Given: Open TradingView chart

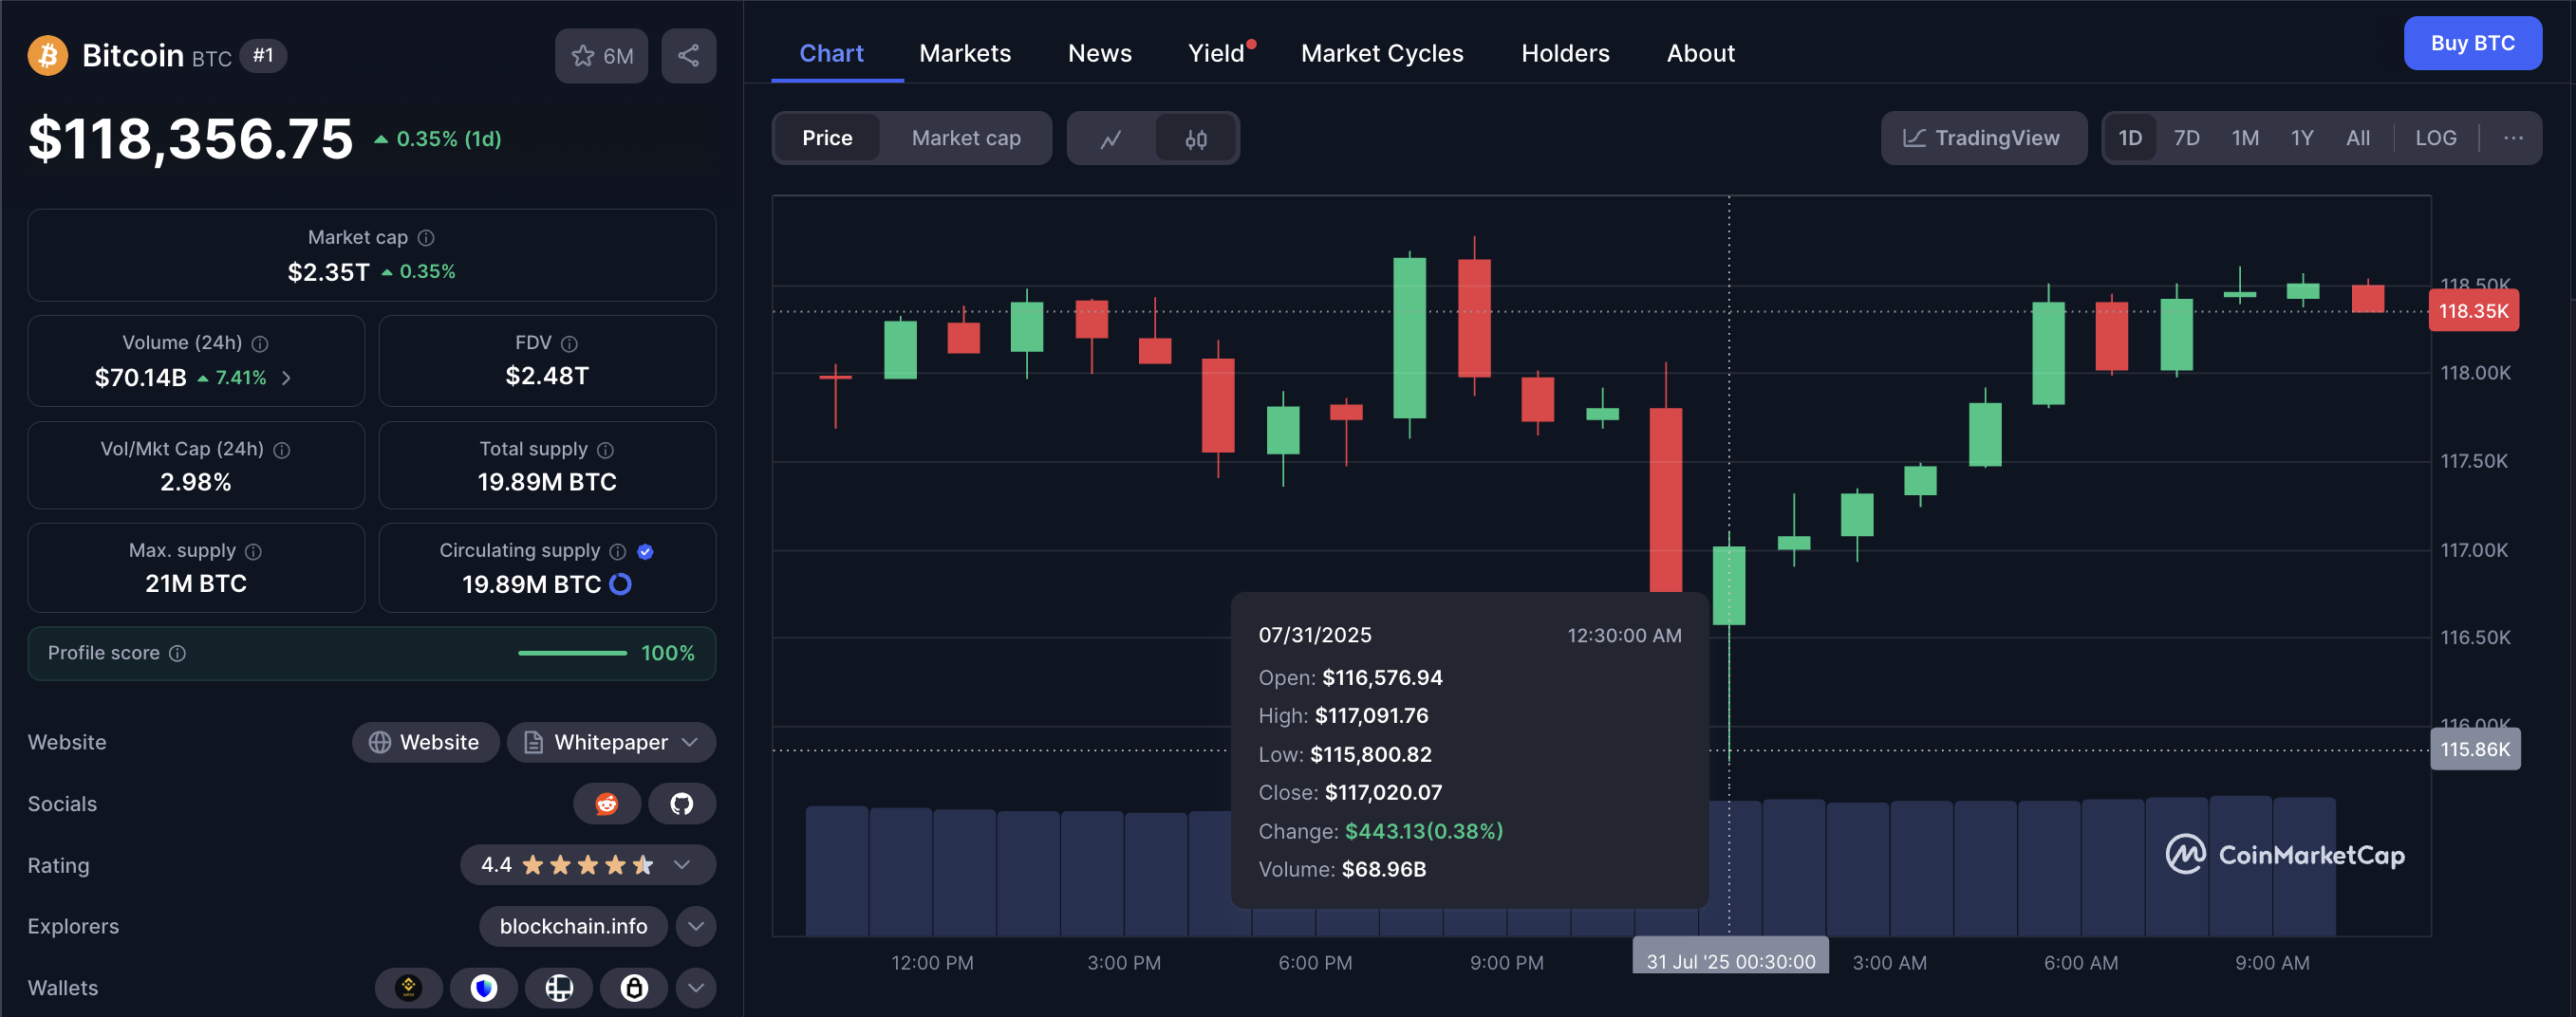Looking at the screenshot, I should tap(1983, 138).
